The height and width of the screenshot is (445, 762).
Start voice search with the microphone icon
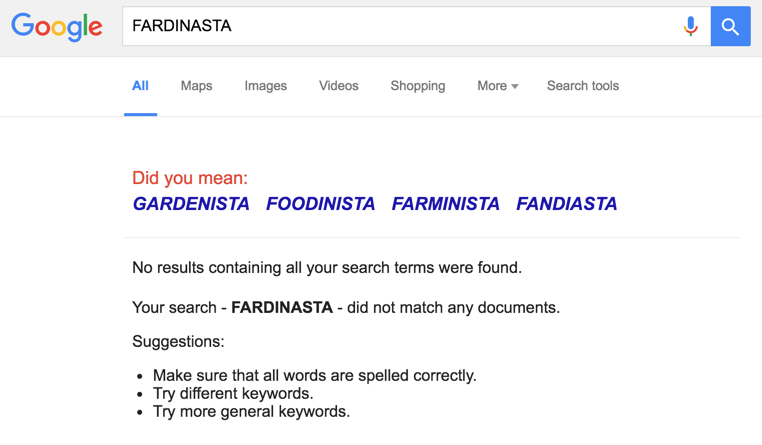tap(690, 26)
